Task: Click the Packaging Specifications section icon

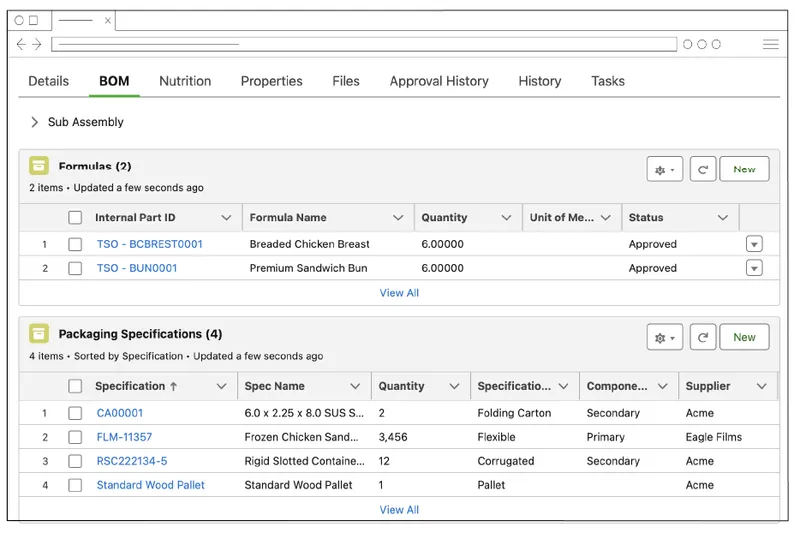Action: 39,334
